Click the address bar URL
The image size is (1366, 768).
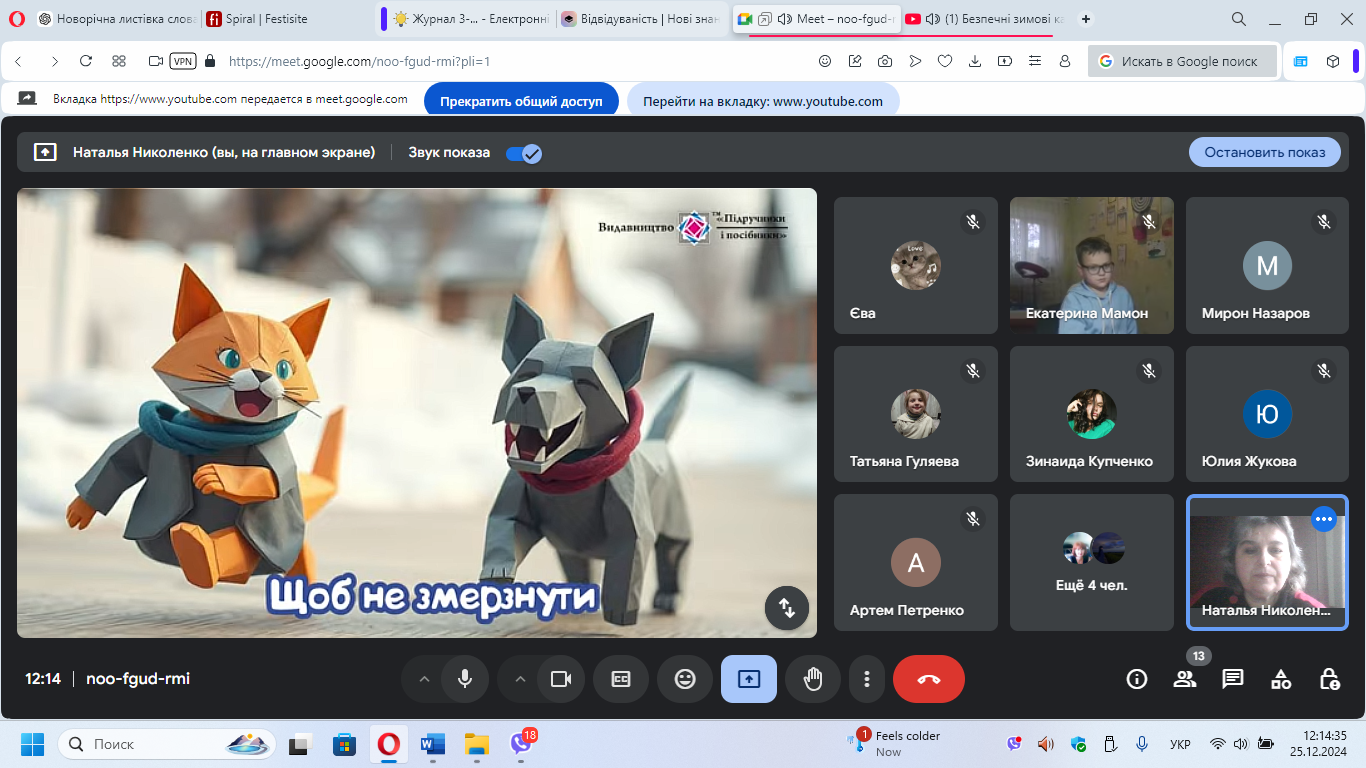[359, 61]
